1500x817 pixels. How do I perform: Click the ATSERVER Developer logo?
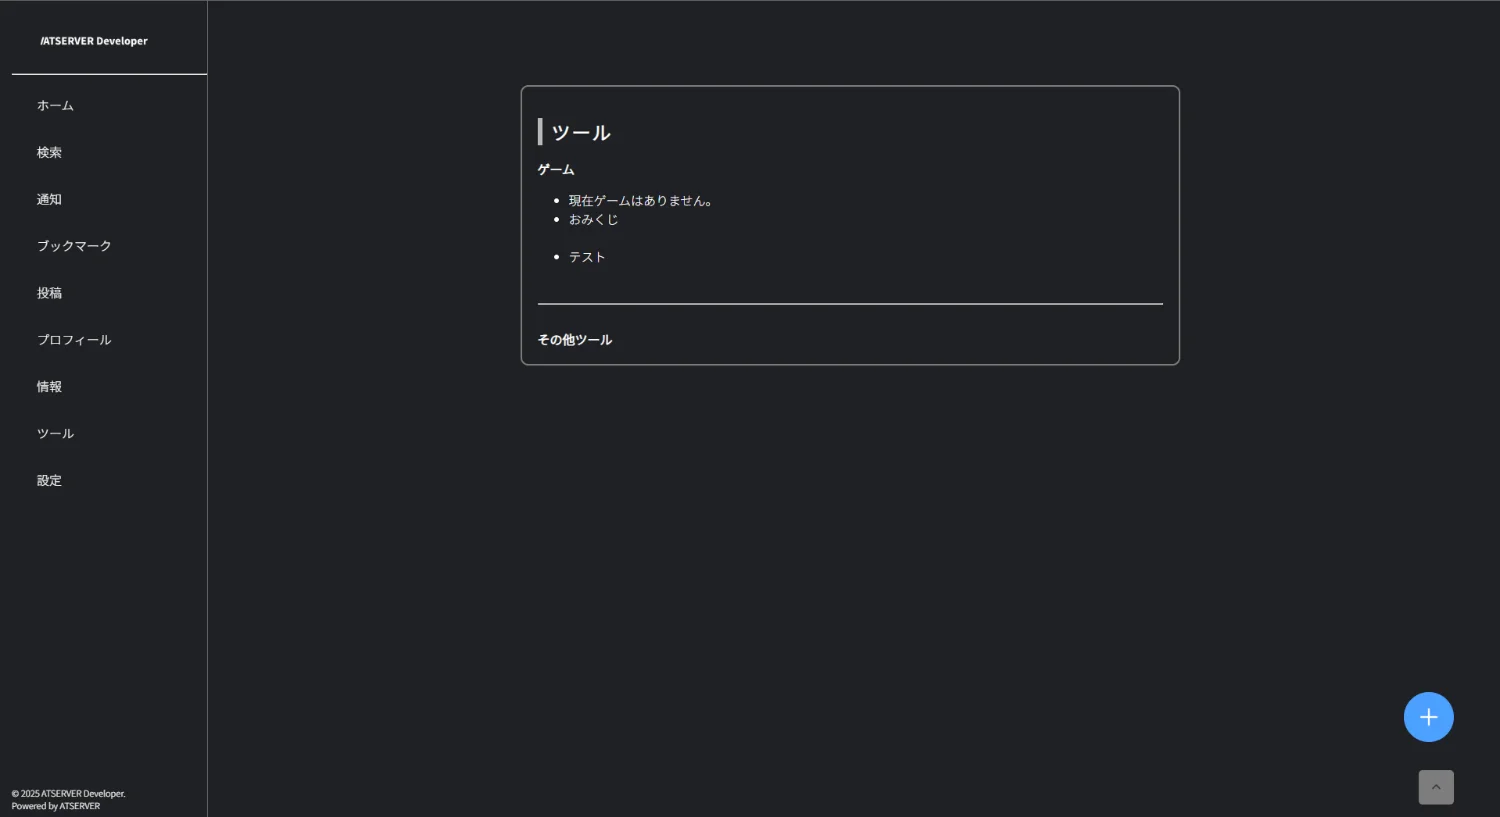click(94, 41)
